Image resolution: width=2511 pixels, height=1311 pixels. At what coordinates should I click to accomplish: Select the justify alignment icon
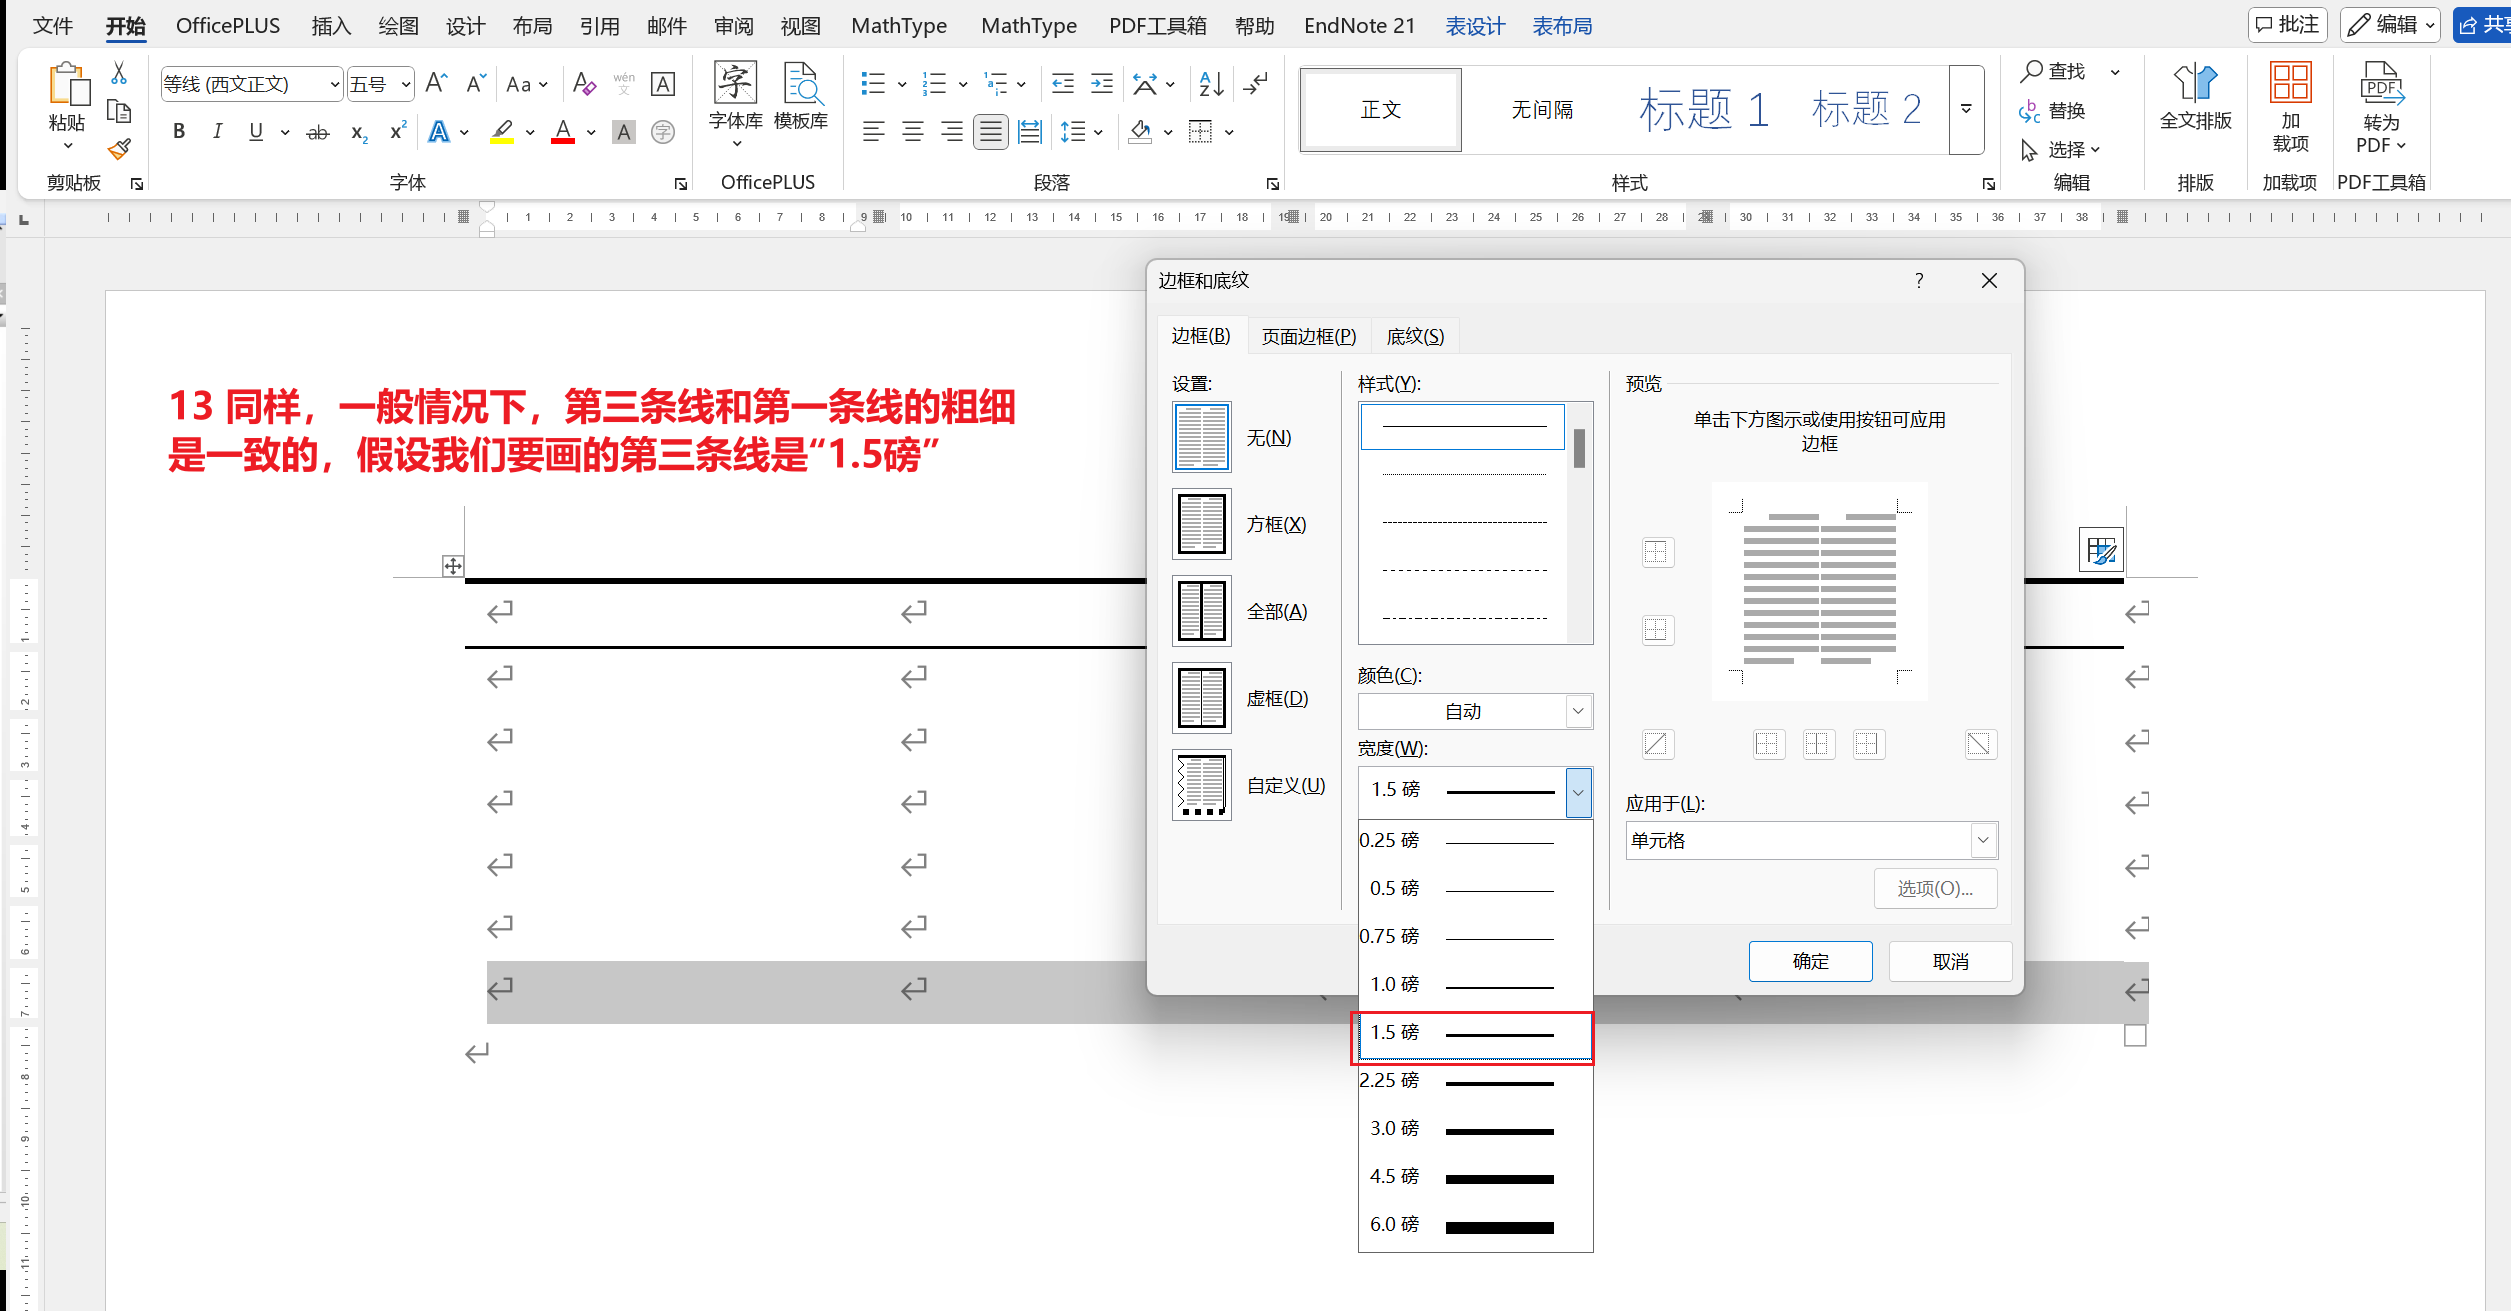pos(990,132)
